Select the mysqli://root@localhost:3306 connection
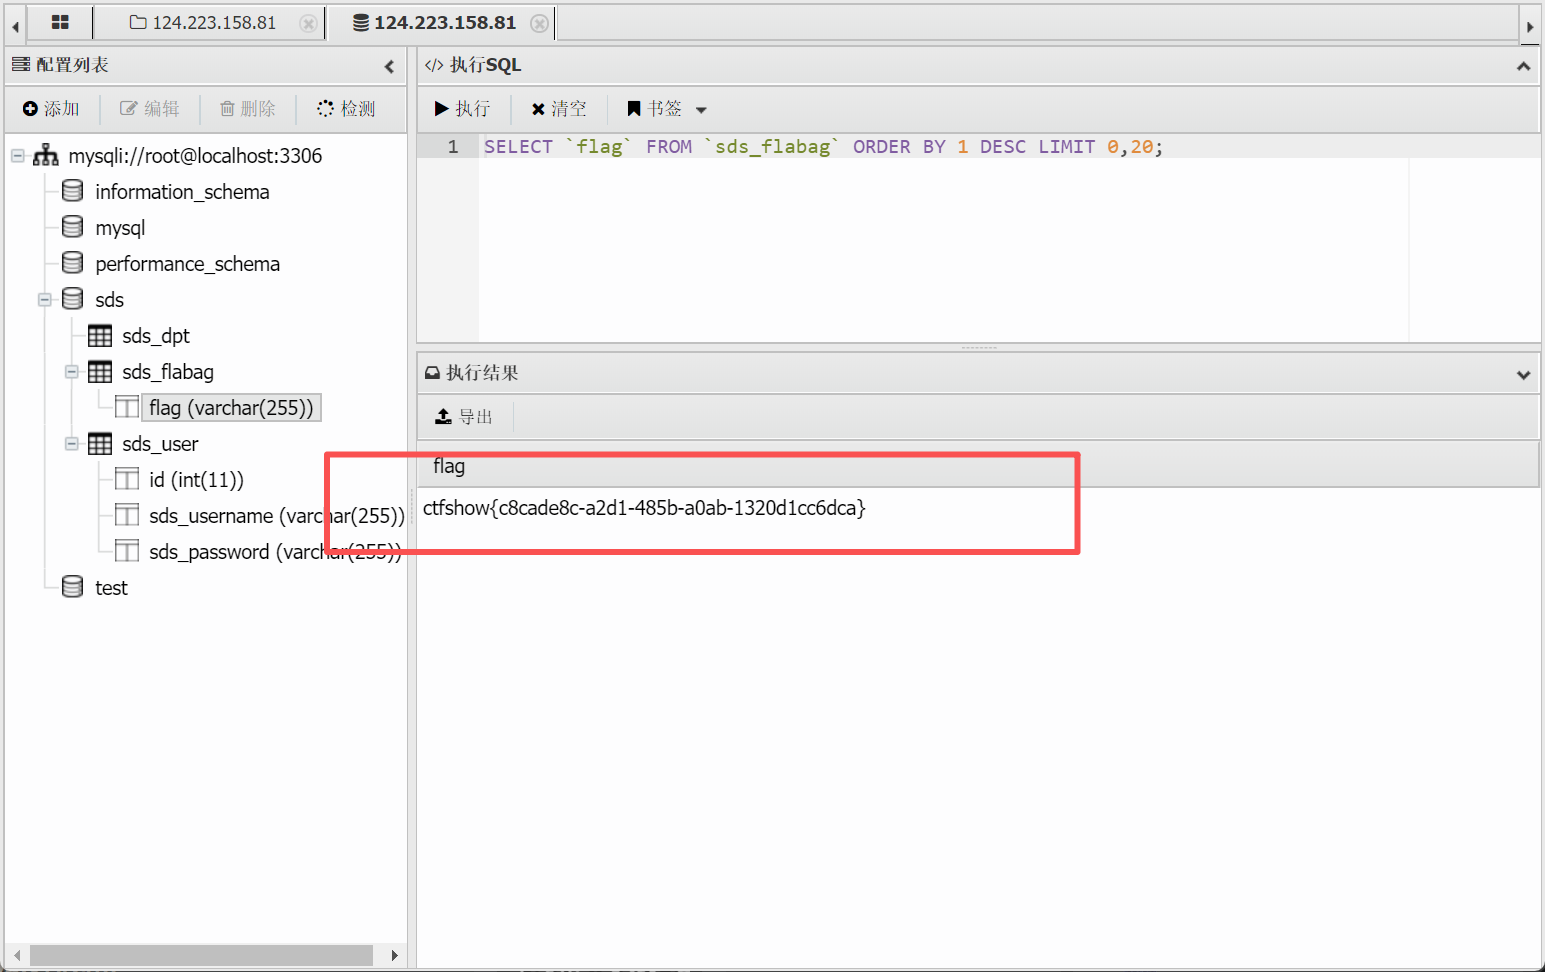Viewport: 1545px width, 972px height. [x=195, y=155]
